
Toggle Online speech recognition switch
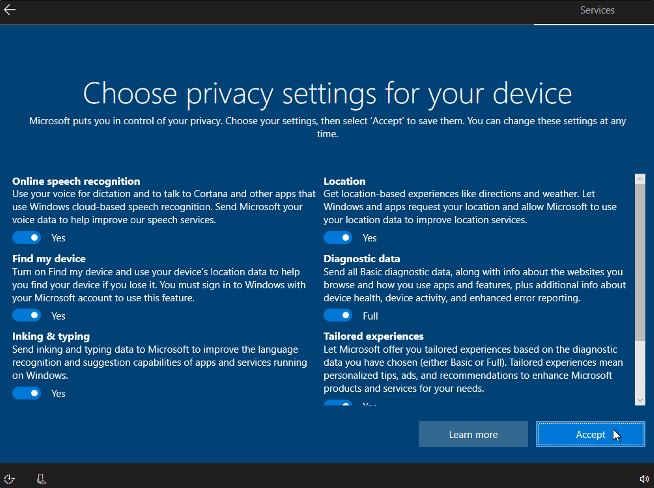pos(26,238)
